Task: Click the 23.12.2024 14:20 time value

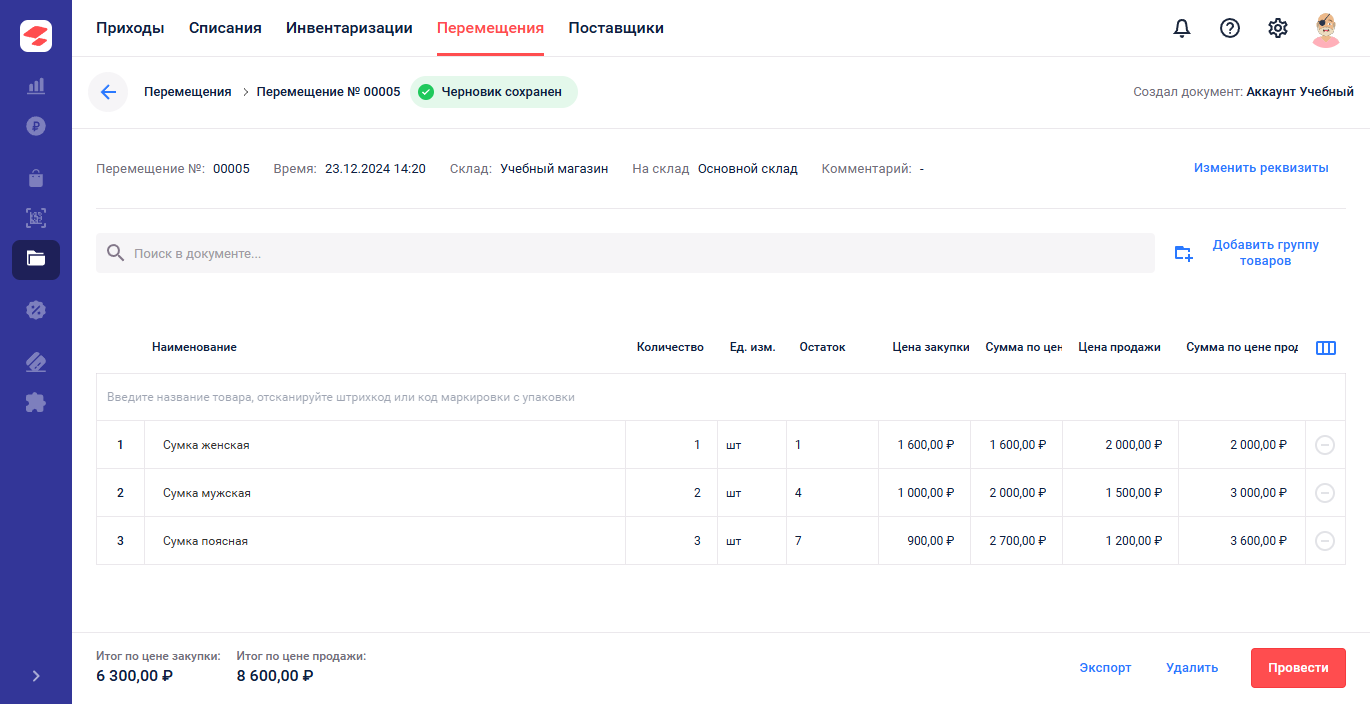Action: tap(375, 169)
